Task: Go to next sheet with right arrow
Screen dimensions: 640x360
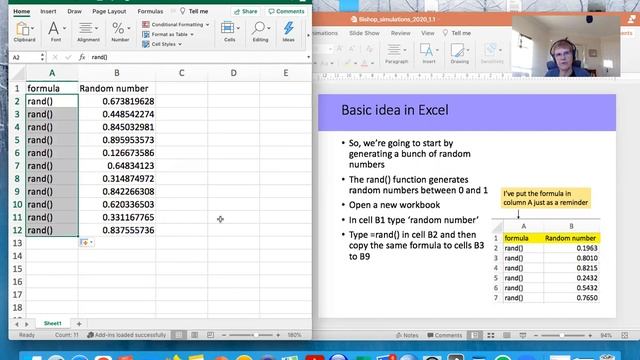Action: [x=27, y=324]
